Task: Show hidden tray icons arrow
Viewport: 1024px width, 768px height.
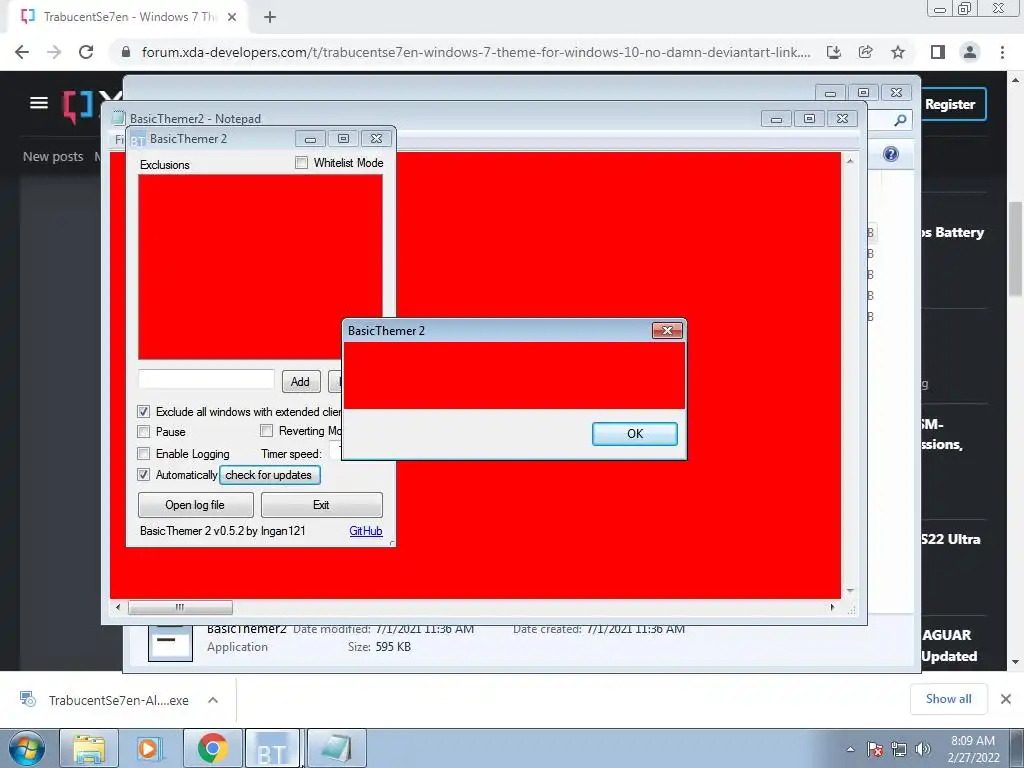Action: point(850,749)
